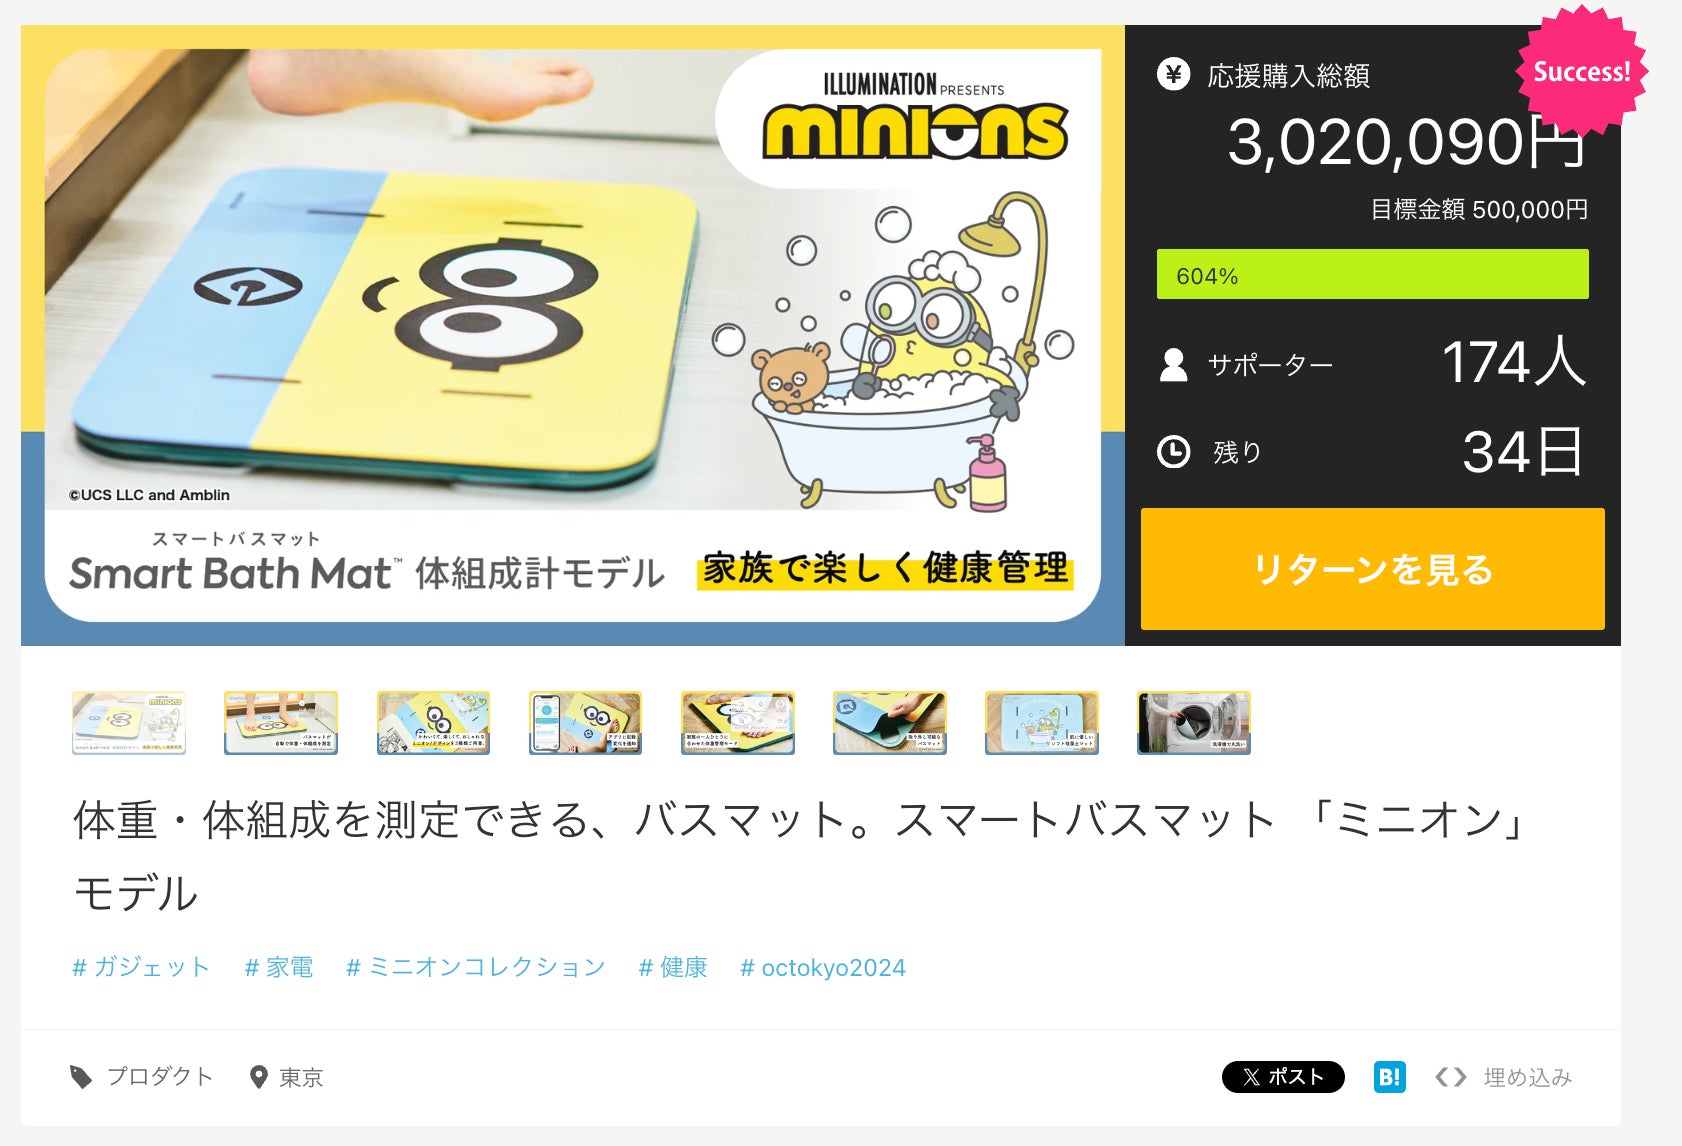Open the #ガジェット tag link

click(x=141, y=967)
